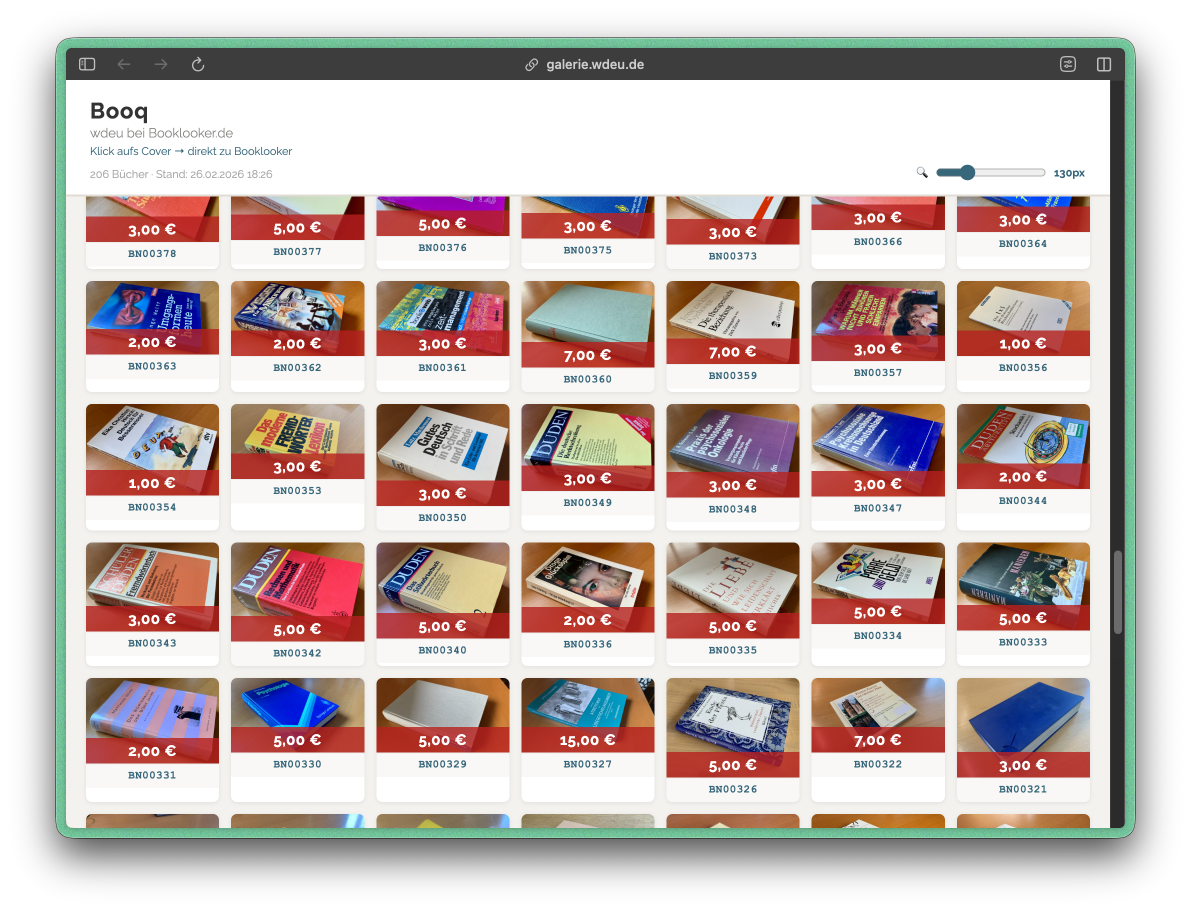The width and height of the screenshot is (1191, 912).
Task: Open book cover BN00334
Action: tap(877, 583)
